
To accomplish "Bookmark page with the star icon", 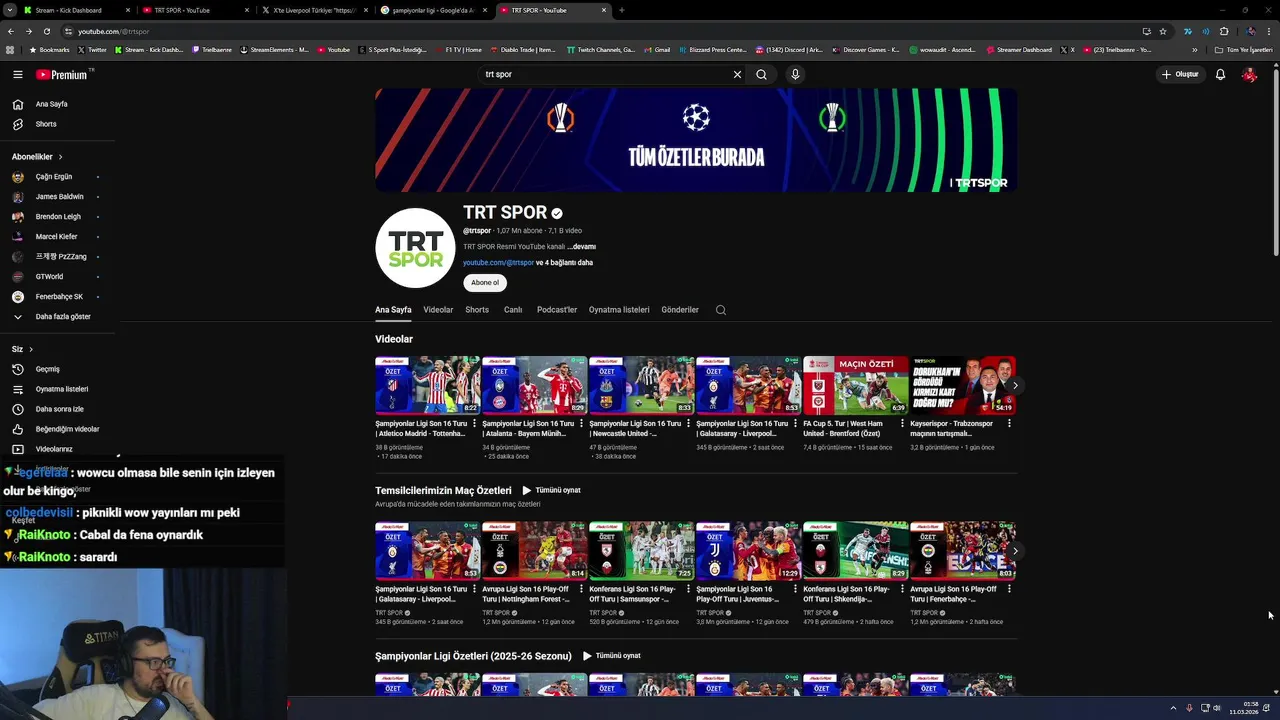I will point(1163,31).
